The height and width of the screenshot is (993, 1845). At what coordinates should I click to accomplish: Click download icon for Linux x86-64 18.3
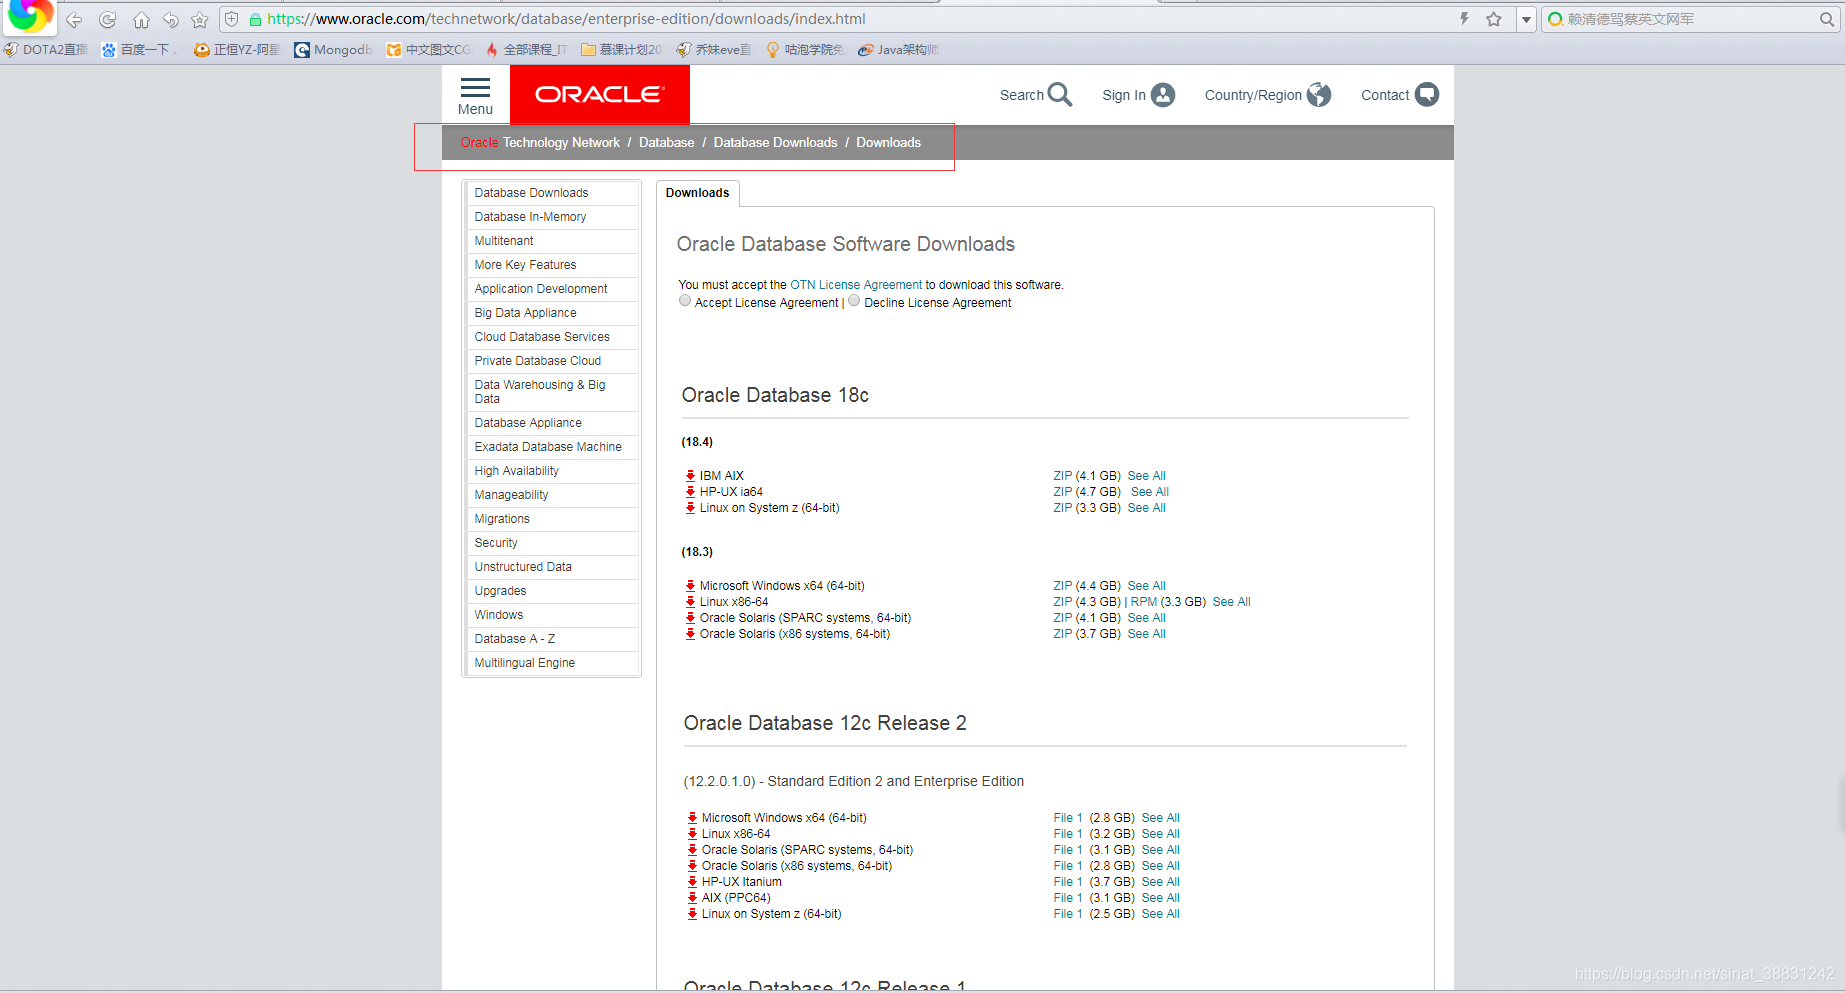click(690, 602)
